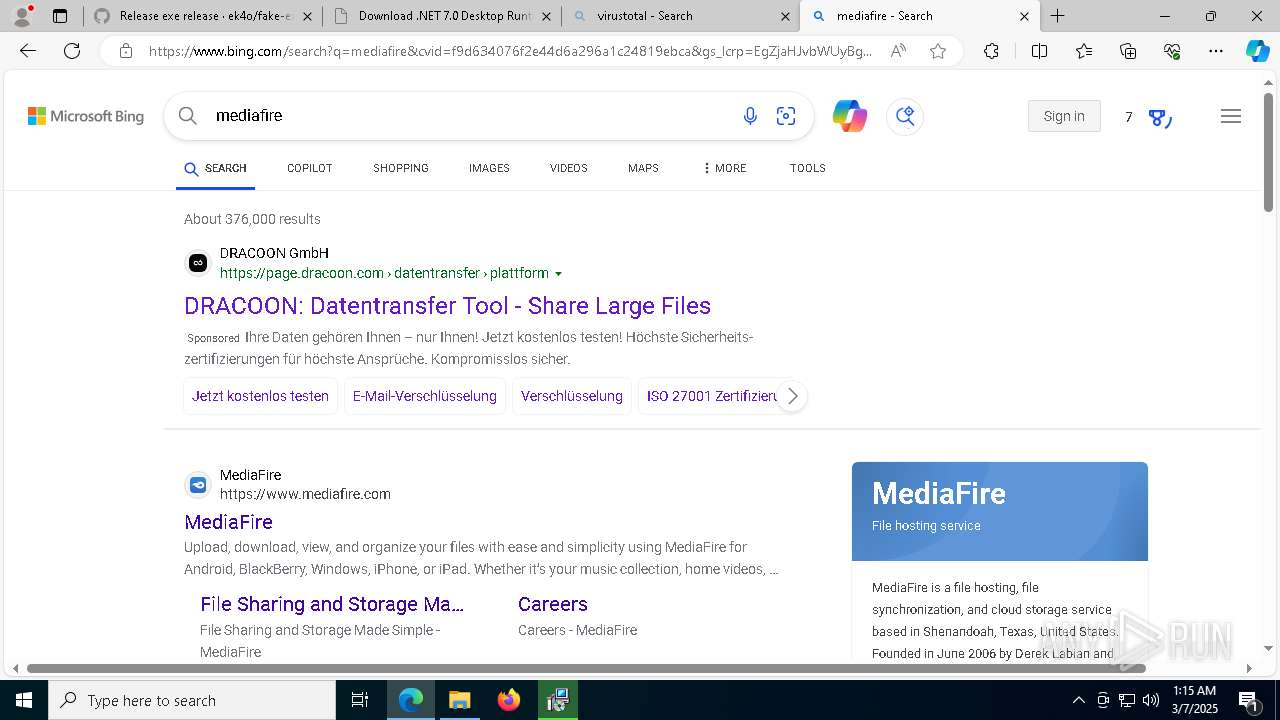Open Browser essentials icon
Screen dimensions: 1280x720
pyautogui.click(x=1172, y=51)
